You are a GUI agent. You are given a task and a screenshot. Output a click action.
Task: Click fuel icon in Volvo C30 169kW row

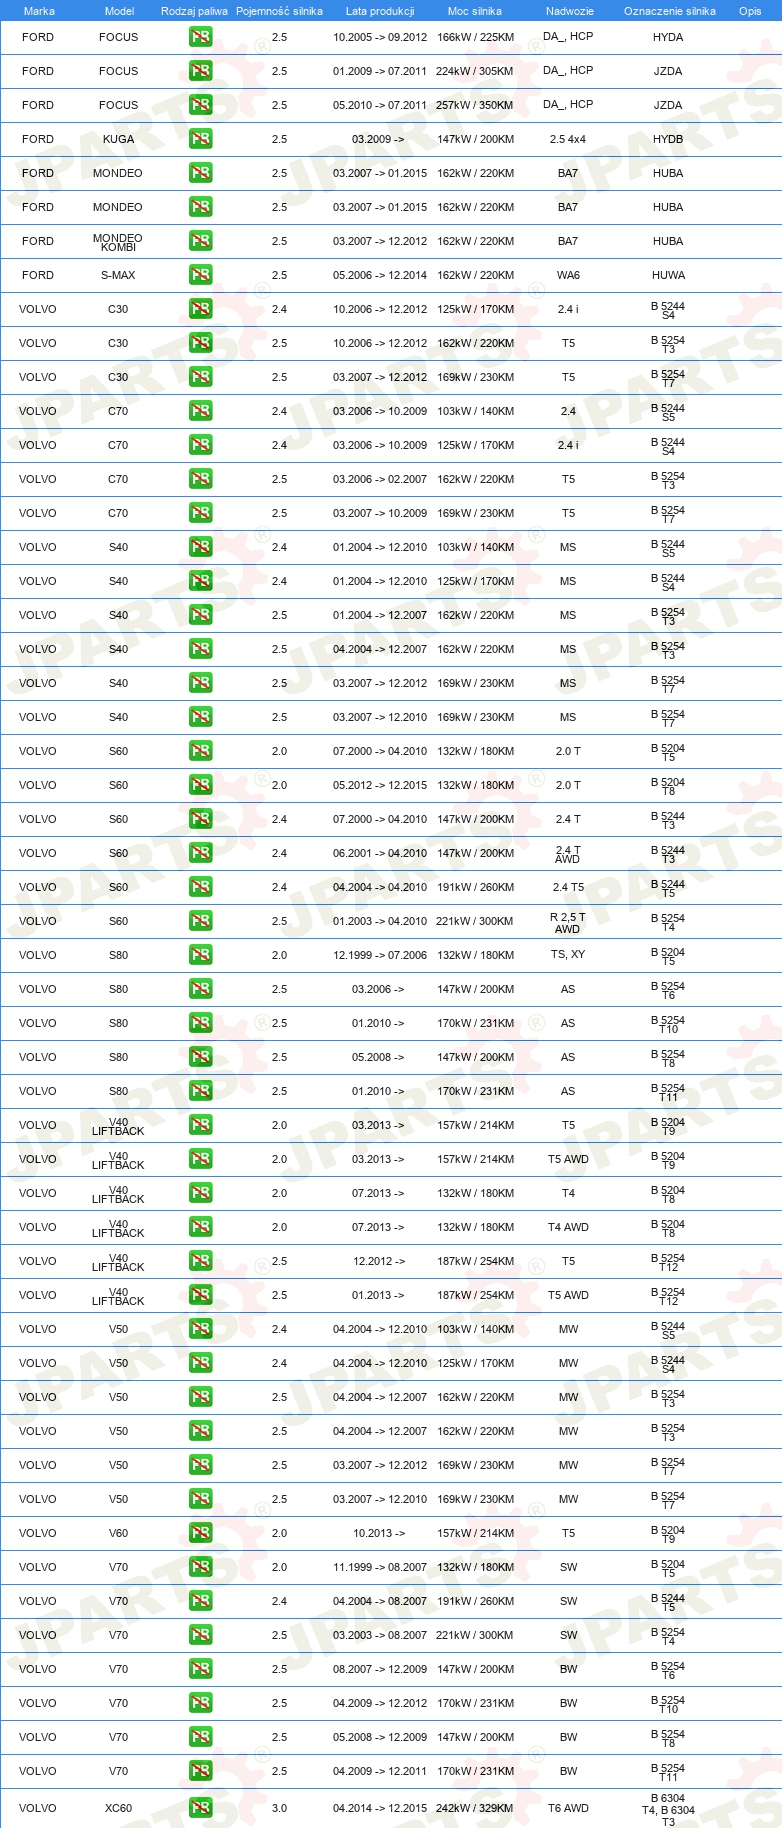pyautogui.click(x=200, y=377)
